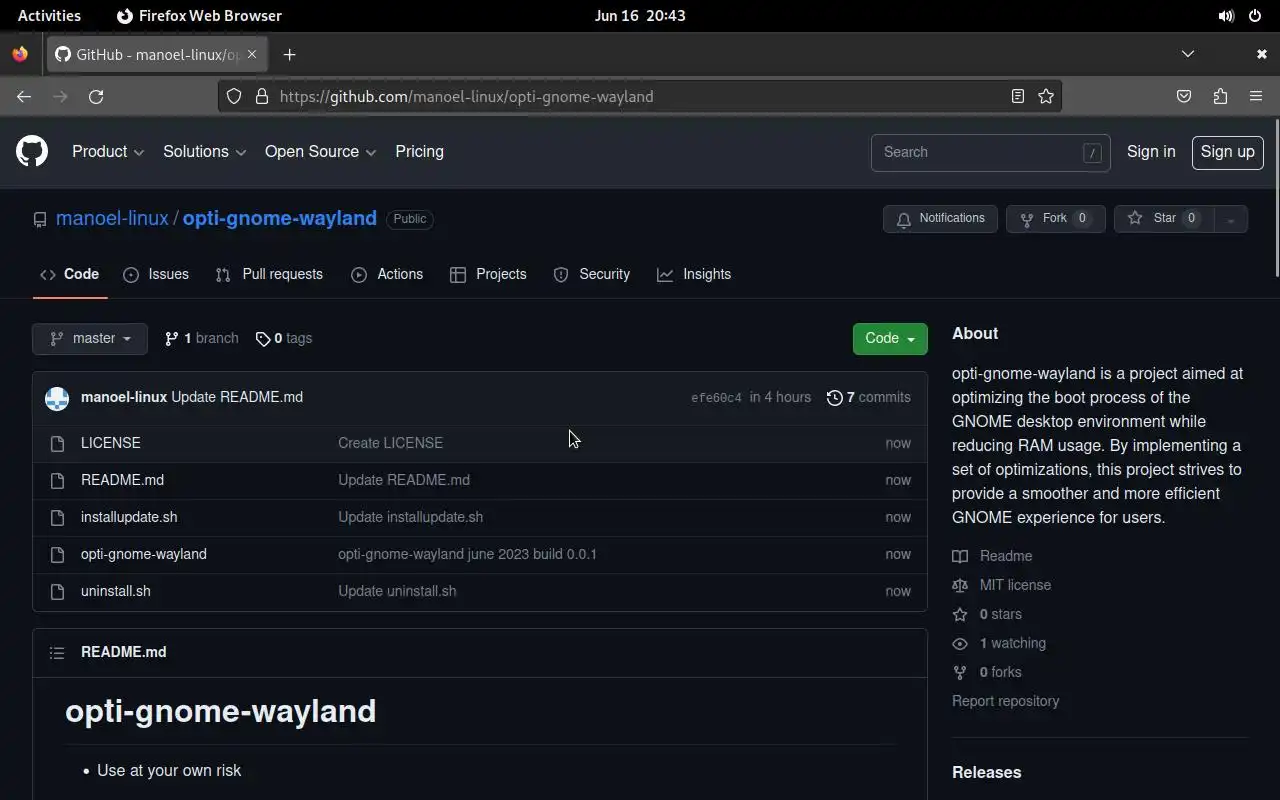Click the file icon beside LICENSE
The height and width of the screenshot is (800, 1280).
pos(58,443)
